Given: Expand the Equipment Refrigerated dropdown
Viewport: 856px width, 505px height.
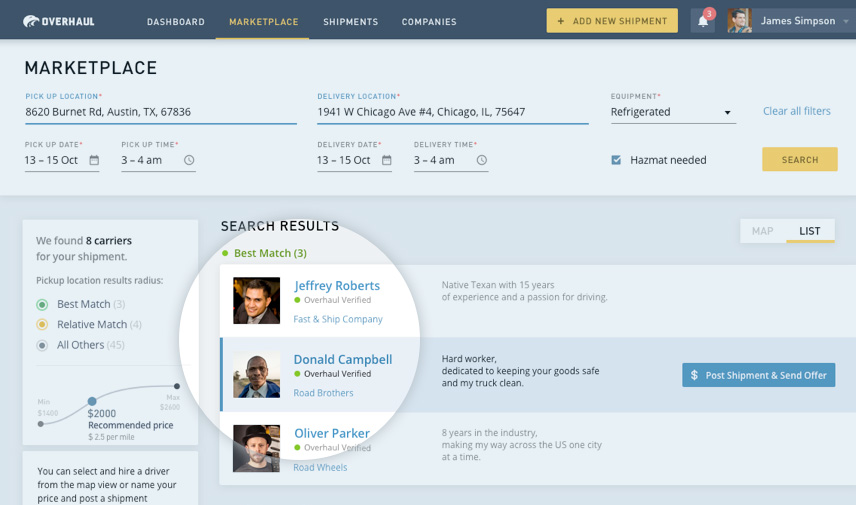Looking at the screenshot, I should [727, 113].
